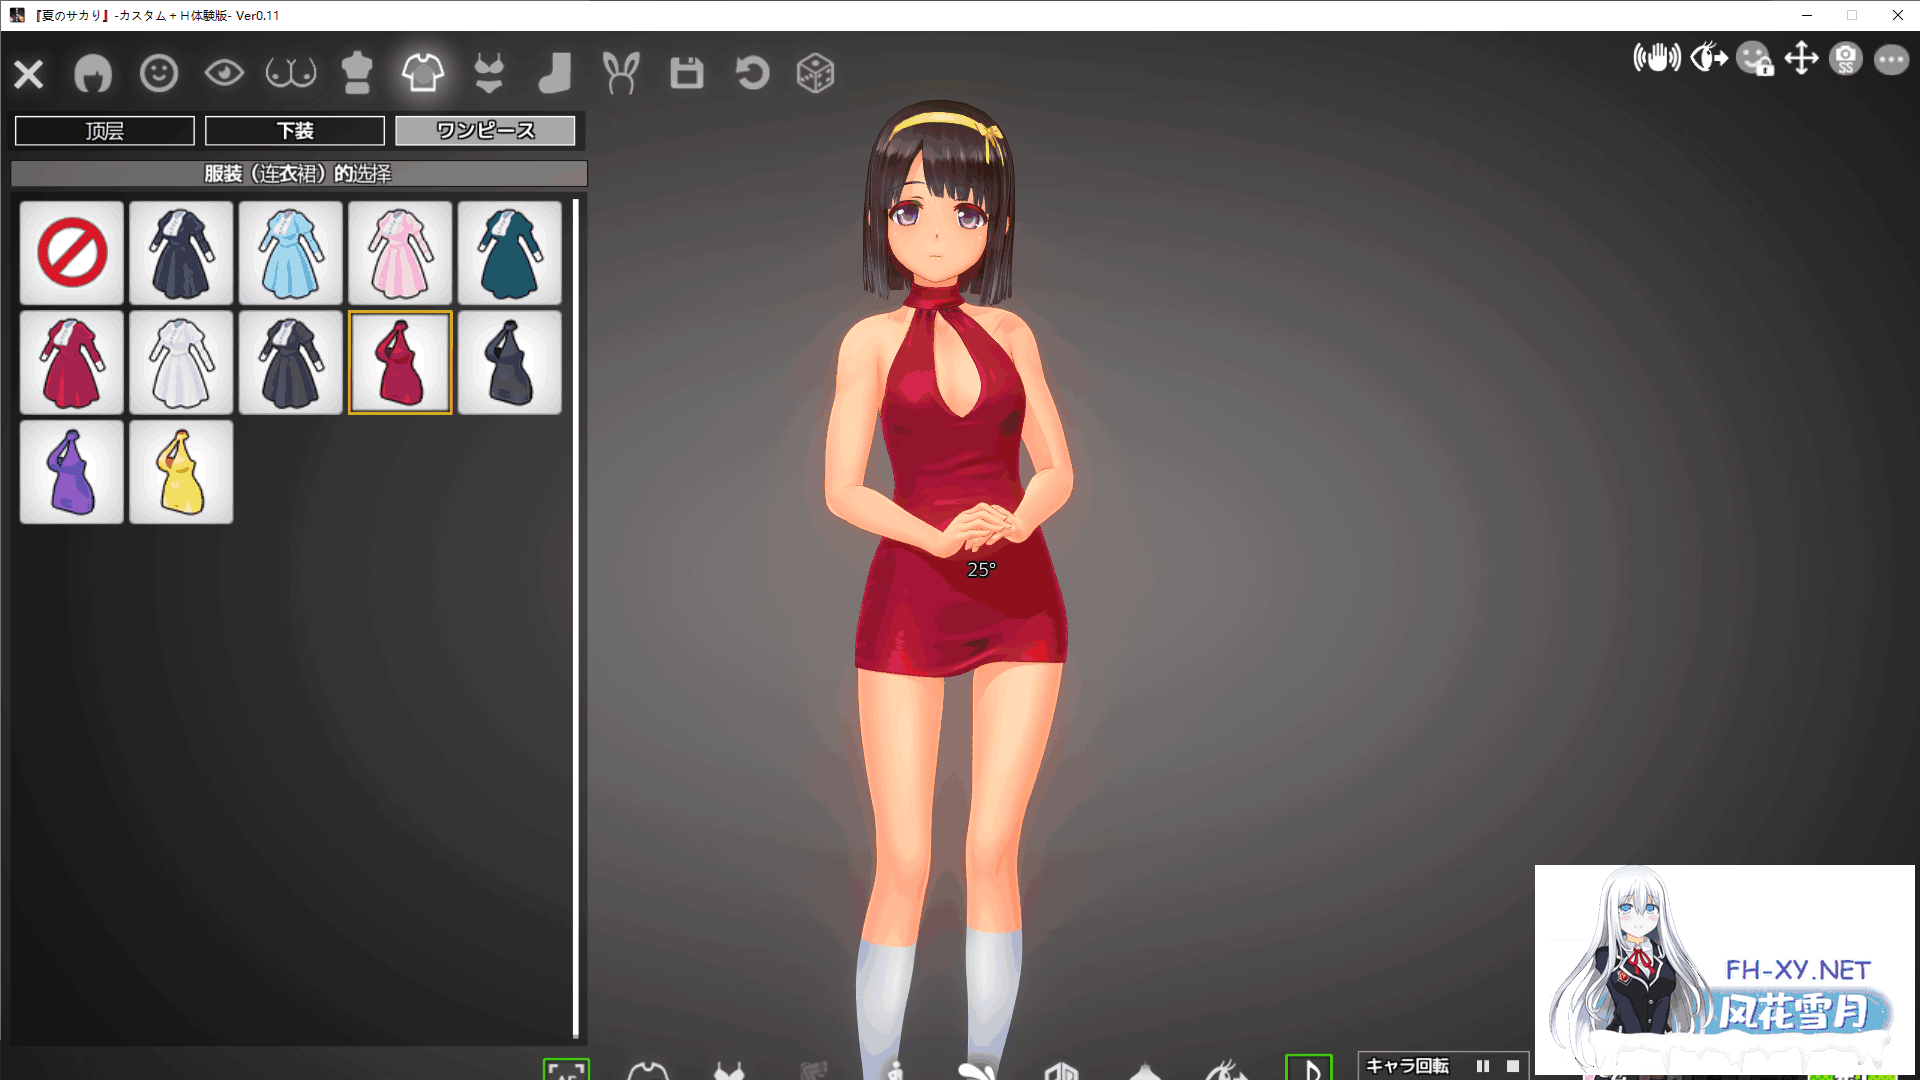The height and width of the screenshot is (1080, 1920).
Task: Open the breast adjustment panel
Action: 290,72
